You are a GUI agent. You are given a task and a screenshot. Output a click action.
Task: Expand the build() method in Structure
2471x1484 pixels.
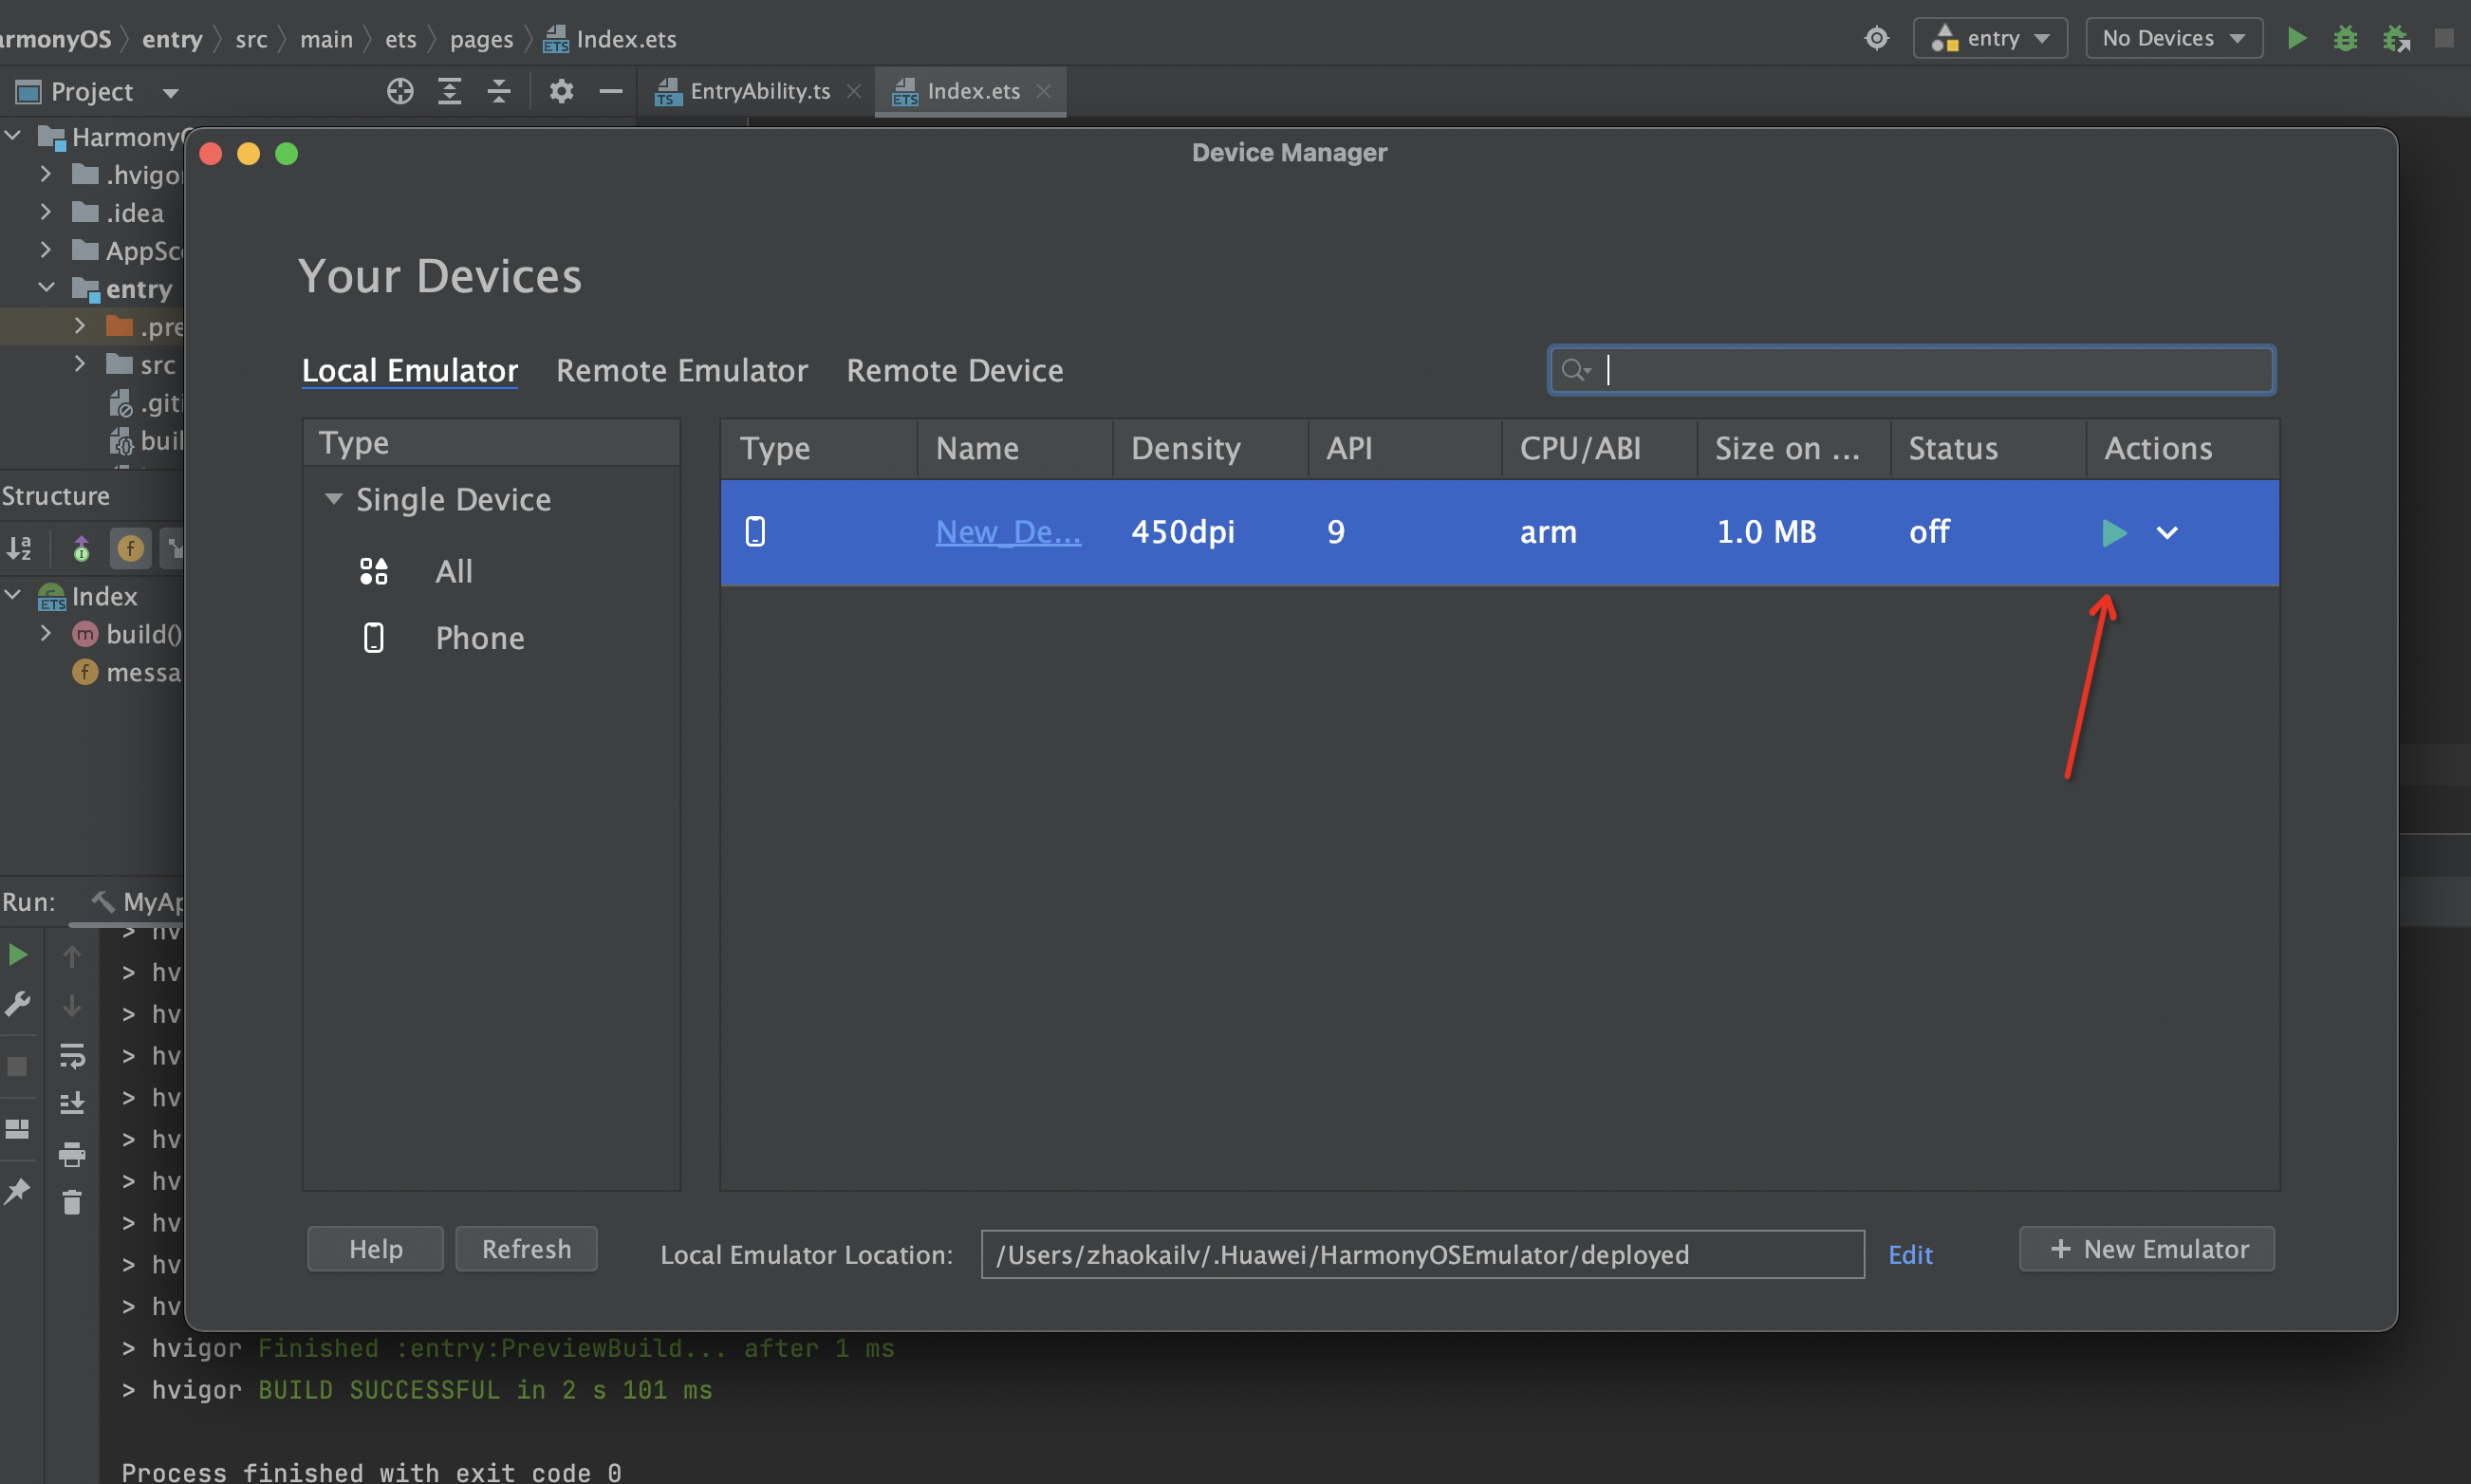[45, 633]
